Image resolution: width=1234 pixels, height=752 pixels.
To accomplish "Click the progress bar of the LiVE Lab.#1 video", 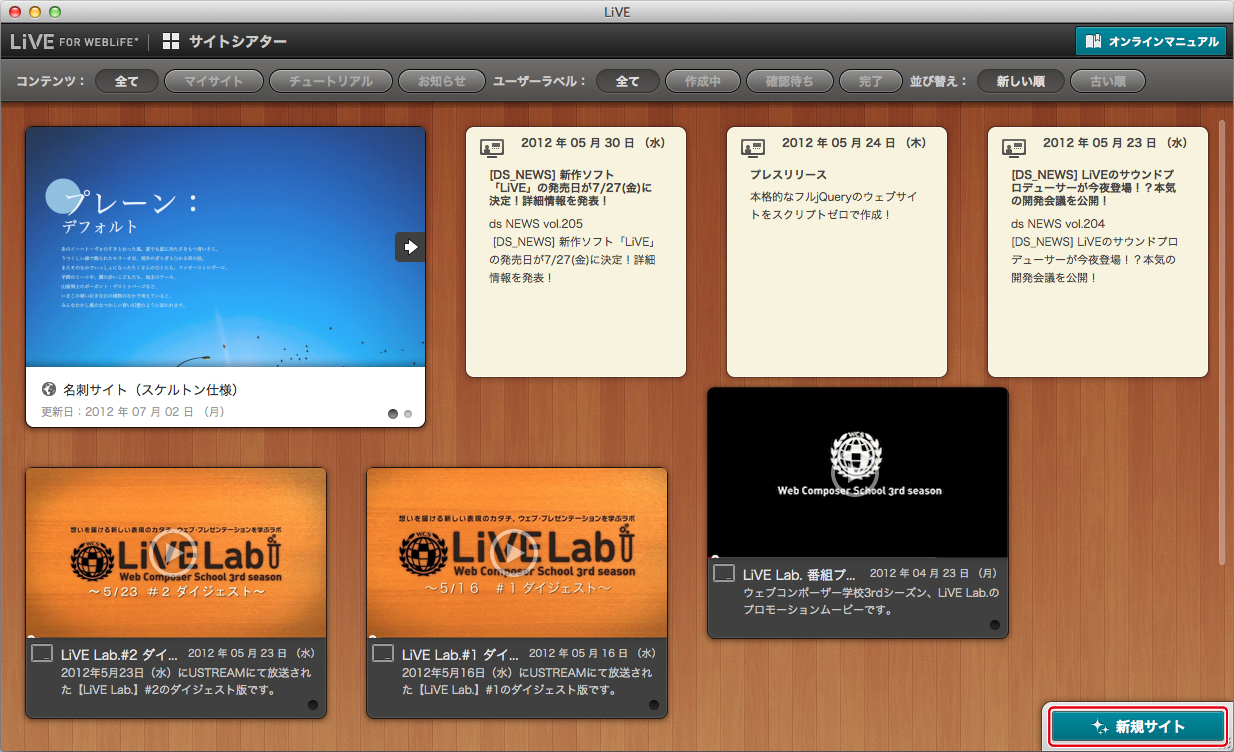I will pos(517,636).
